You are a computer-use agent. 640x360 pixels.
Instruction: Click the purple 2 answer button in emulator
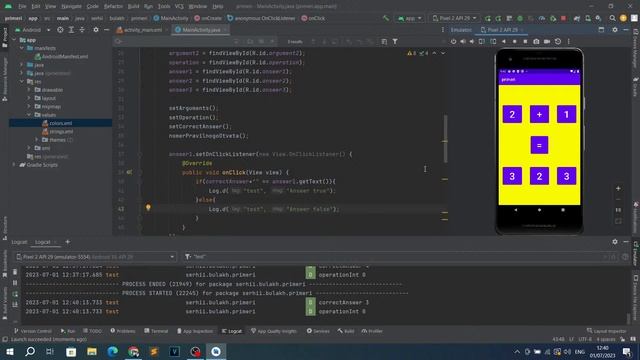pyautogui.click(x=539, y=176)
